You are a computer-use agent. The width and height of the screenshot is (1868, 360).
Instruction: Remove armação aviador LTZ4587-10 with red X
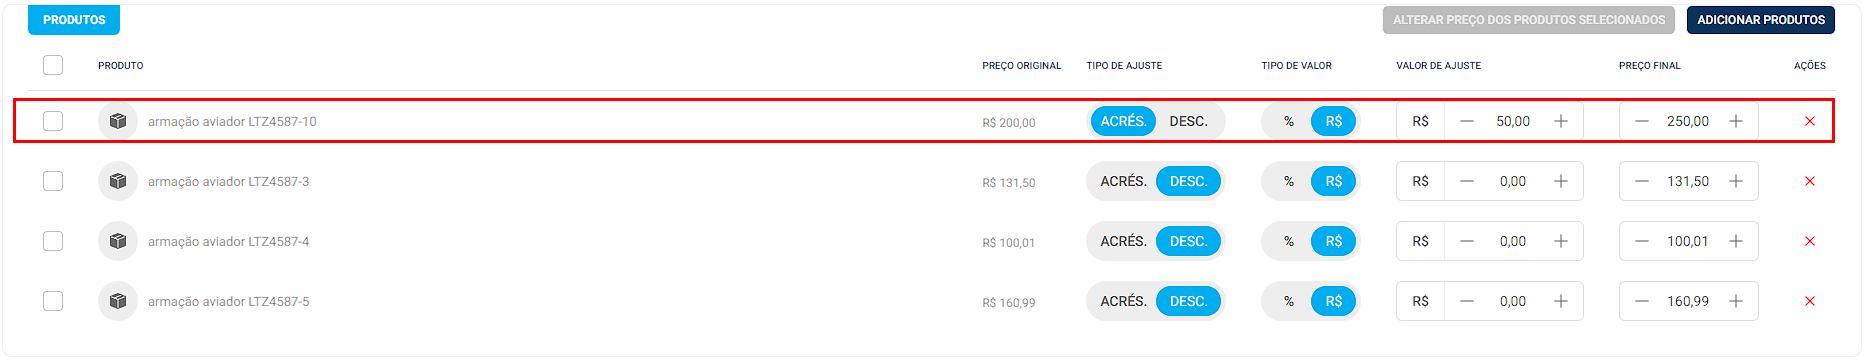(1809, 121)
